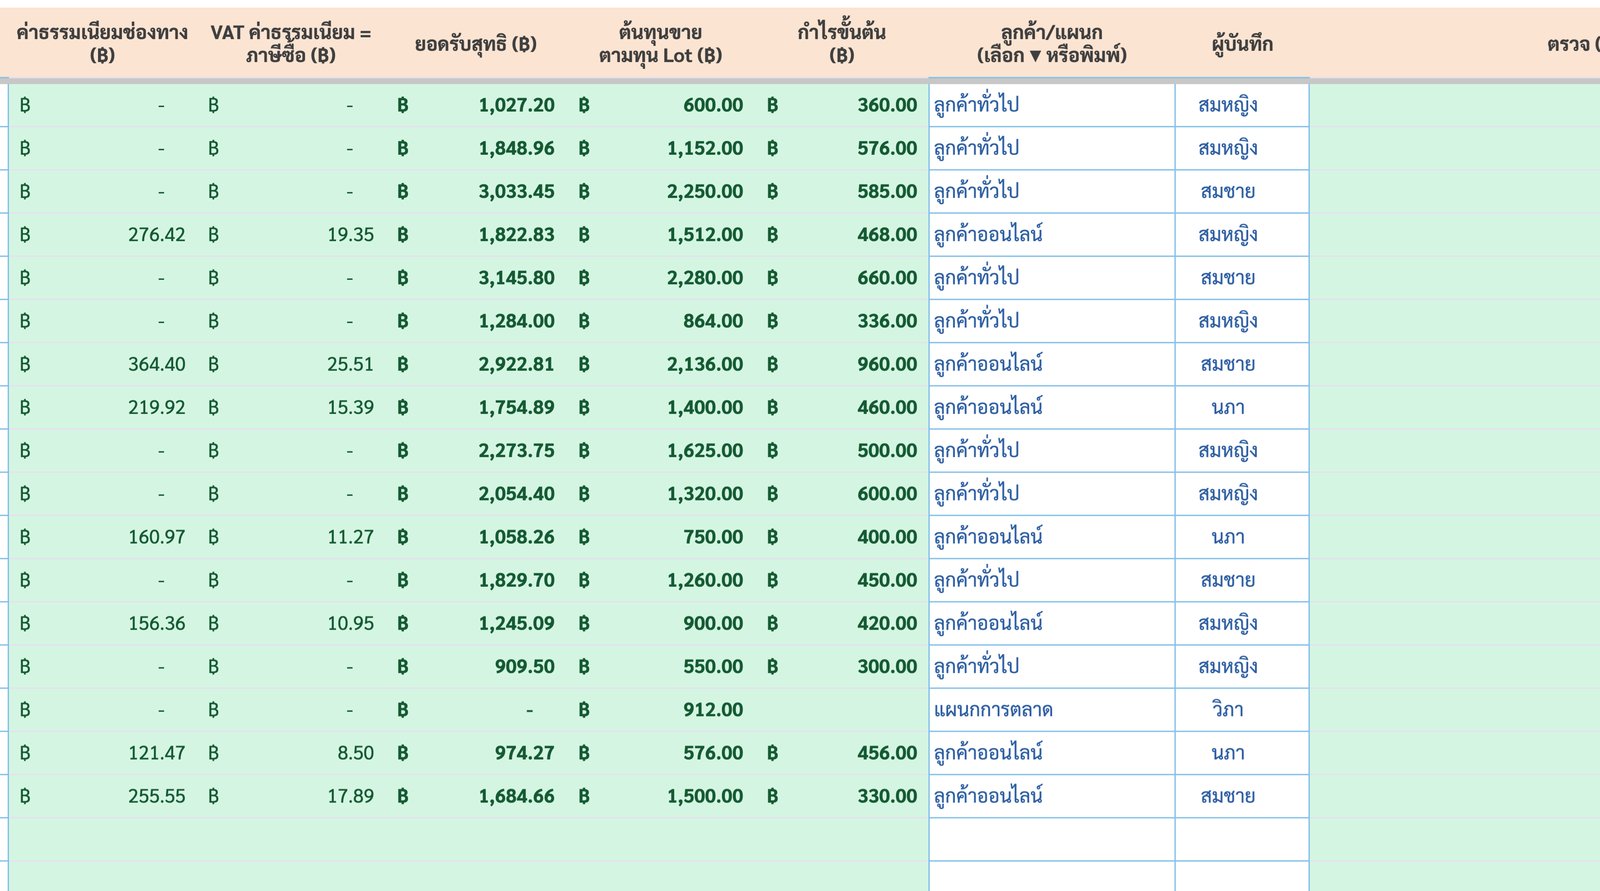Click the ต้นทุนขายตามทุน Lot (฿) header
Image resolution: width=1600 pixels, height=891 pixels.
660,44
